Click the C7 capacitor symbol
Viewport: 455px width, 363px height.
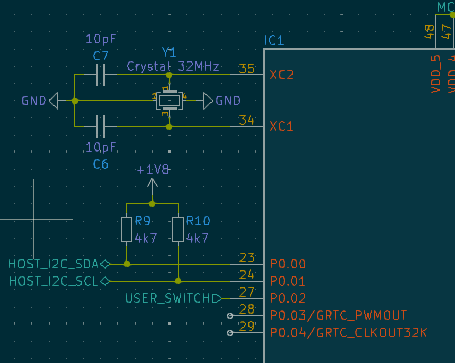point(100,75)
